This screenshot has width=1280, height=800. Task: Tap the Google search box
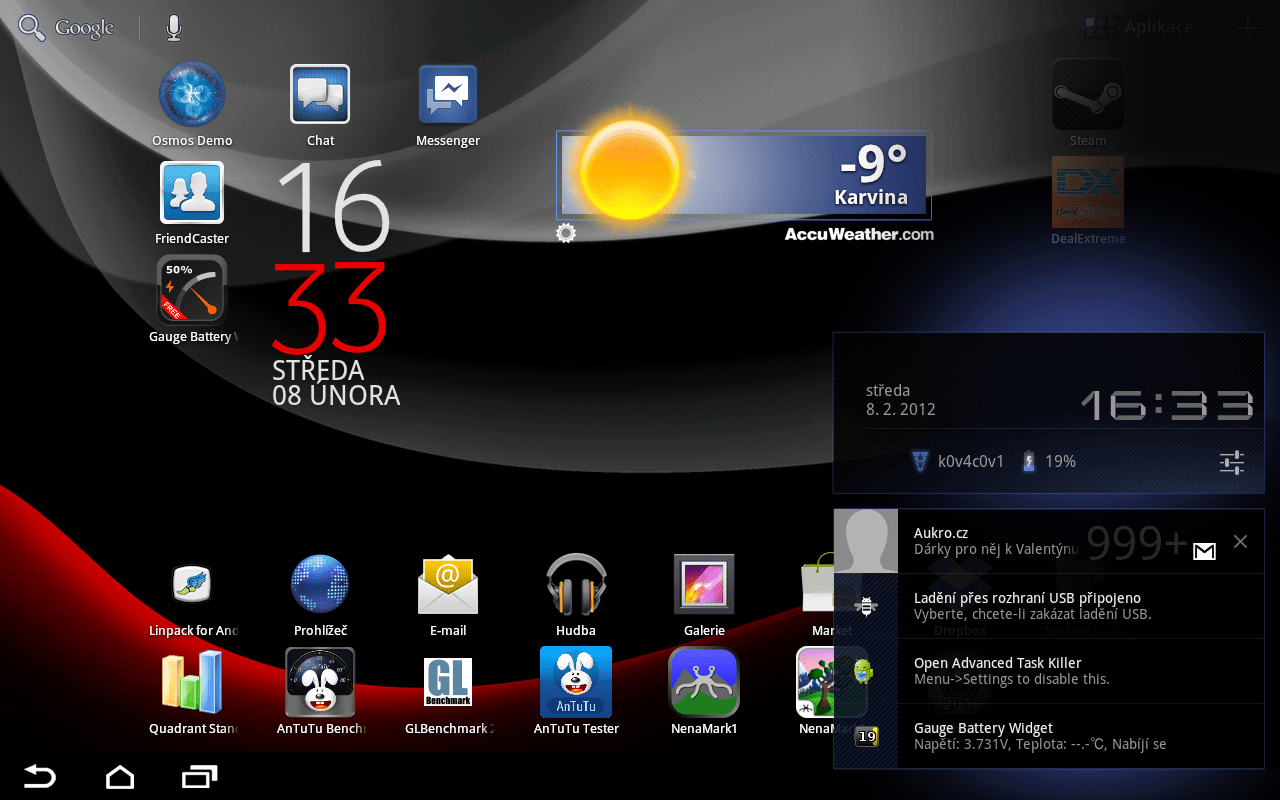point(67,28)
